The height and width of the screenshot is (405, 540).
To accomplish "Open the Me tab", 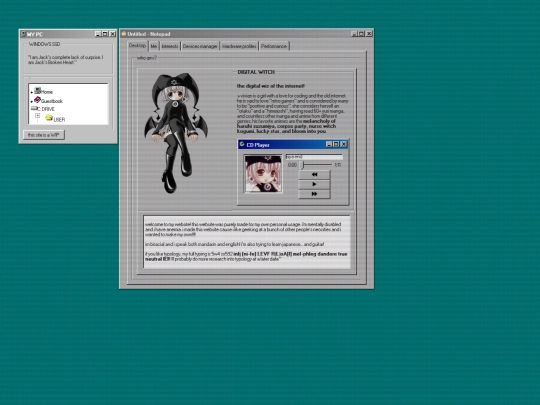I will pos(154,46).
